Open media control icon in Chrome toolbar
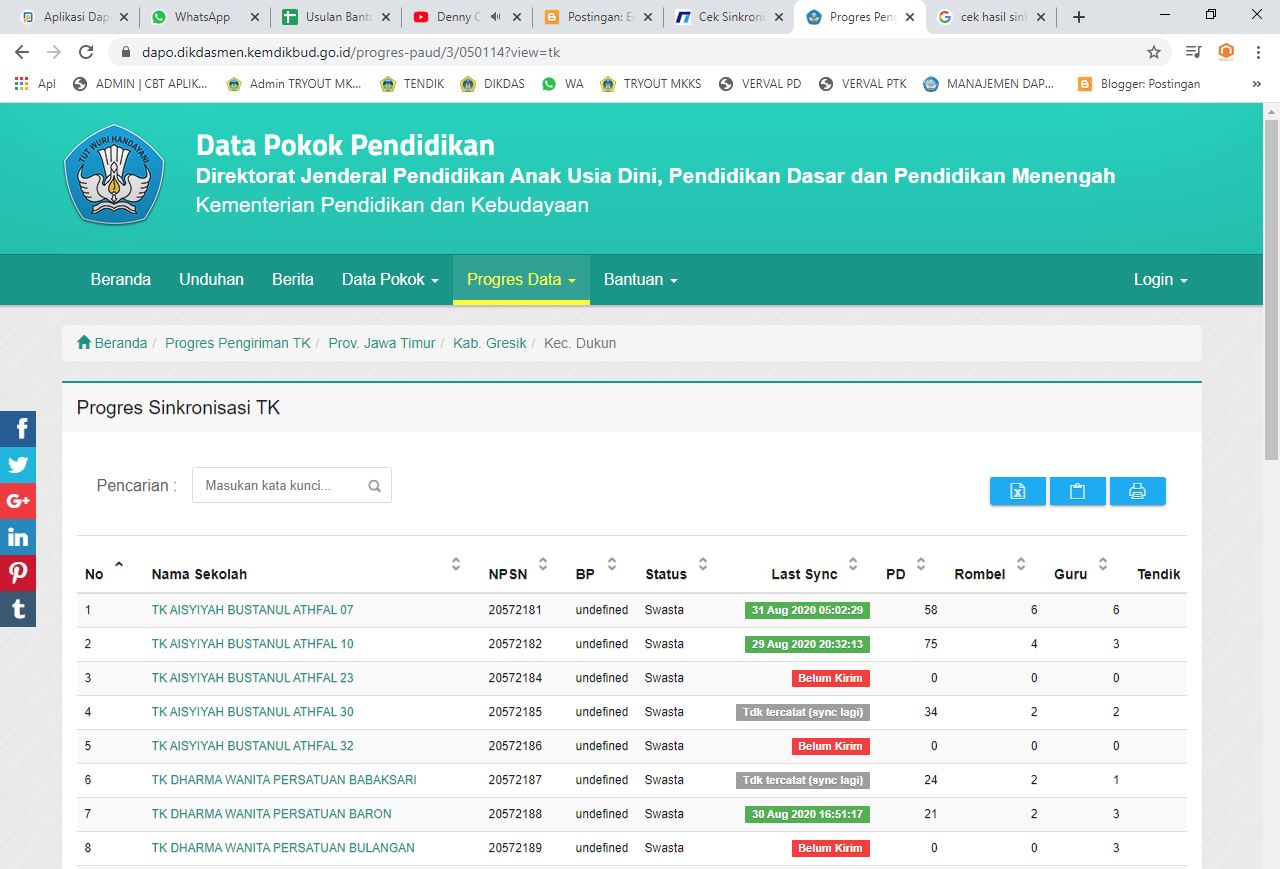1280x869 pixels. 1193,52
